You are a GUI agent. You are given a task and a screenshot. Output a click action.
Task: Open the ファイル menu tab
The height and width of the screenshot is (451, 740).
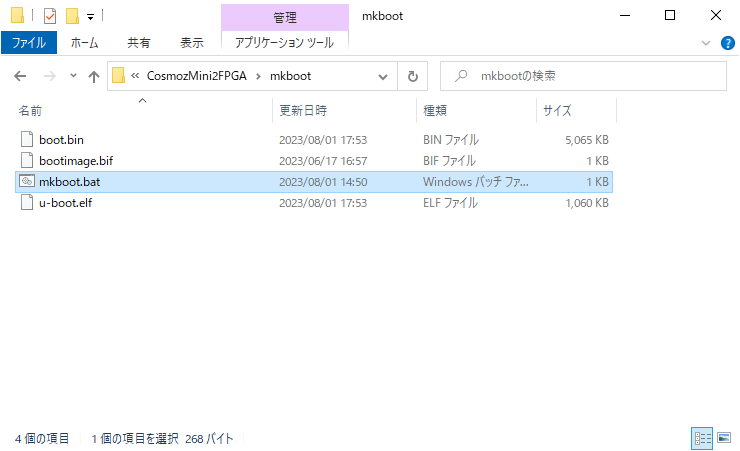tap(29, 43)
